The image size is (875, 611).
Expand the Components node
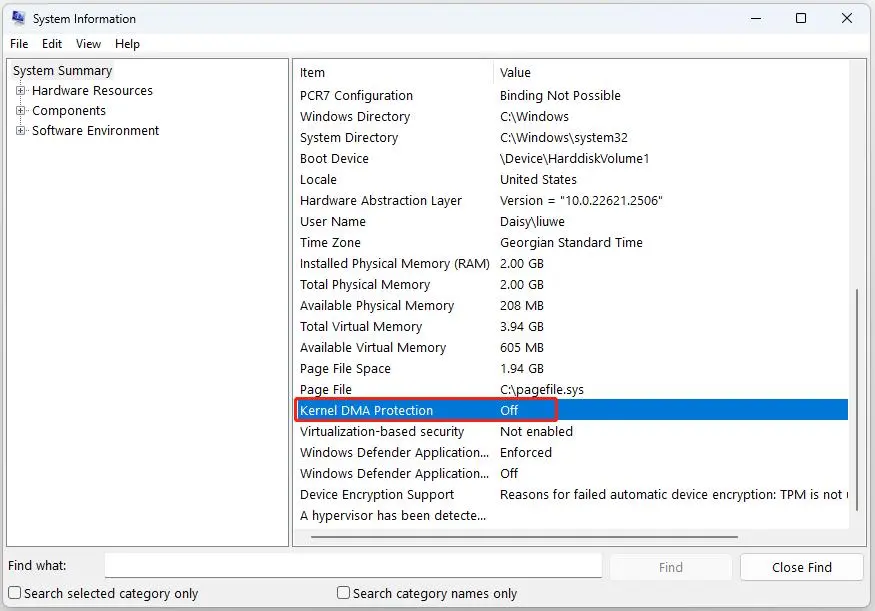pos(21,110)
